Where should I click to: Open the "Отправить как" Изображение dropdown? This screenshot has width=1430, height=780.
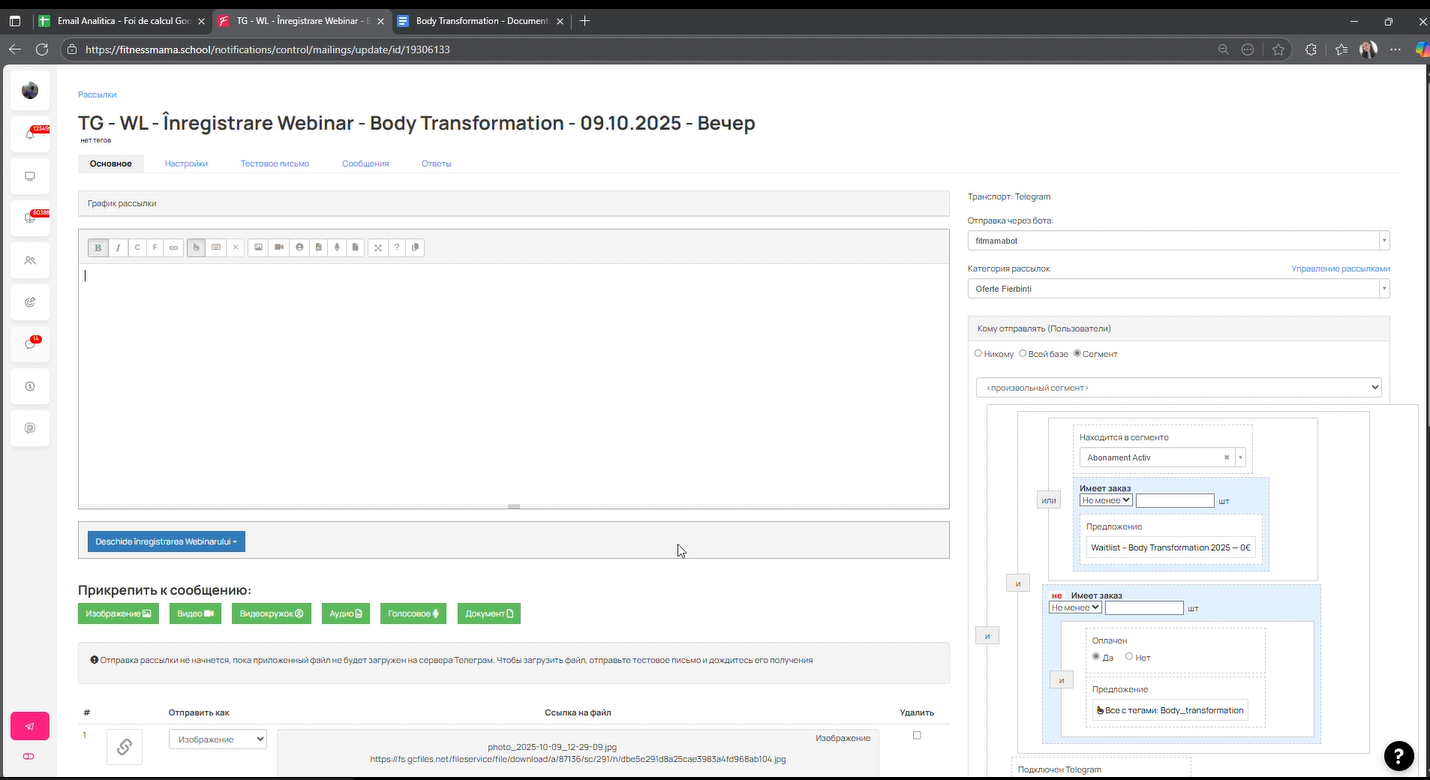coord(217,739)
